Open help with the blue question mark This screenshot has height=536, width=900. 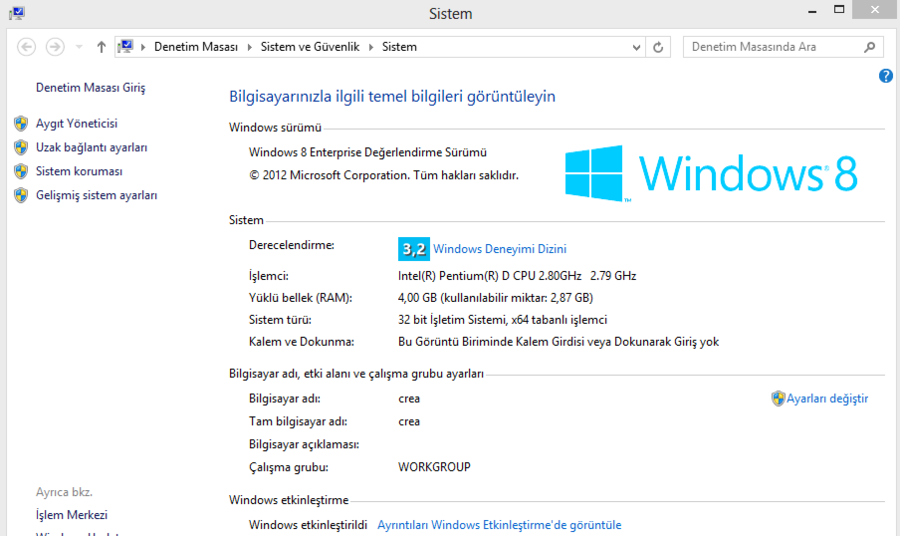[x=886, y=76]
